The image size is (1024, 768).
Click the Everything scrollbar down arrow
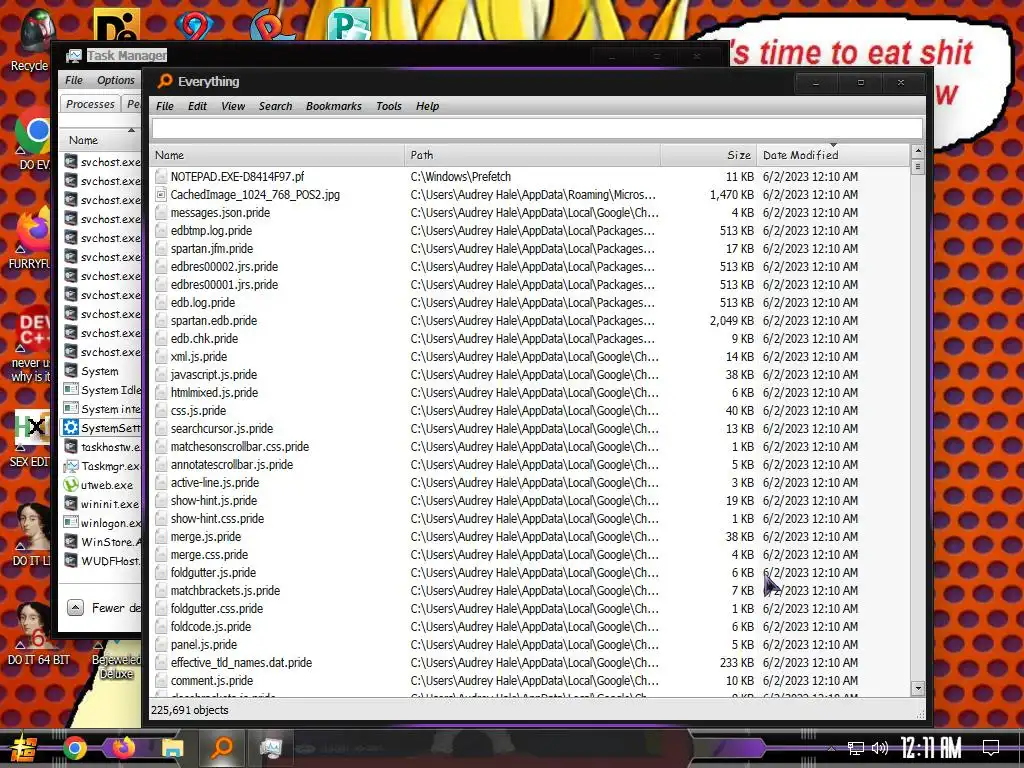pos(918,688)
